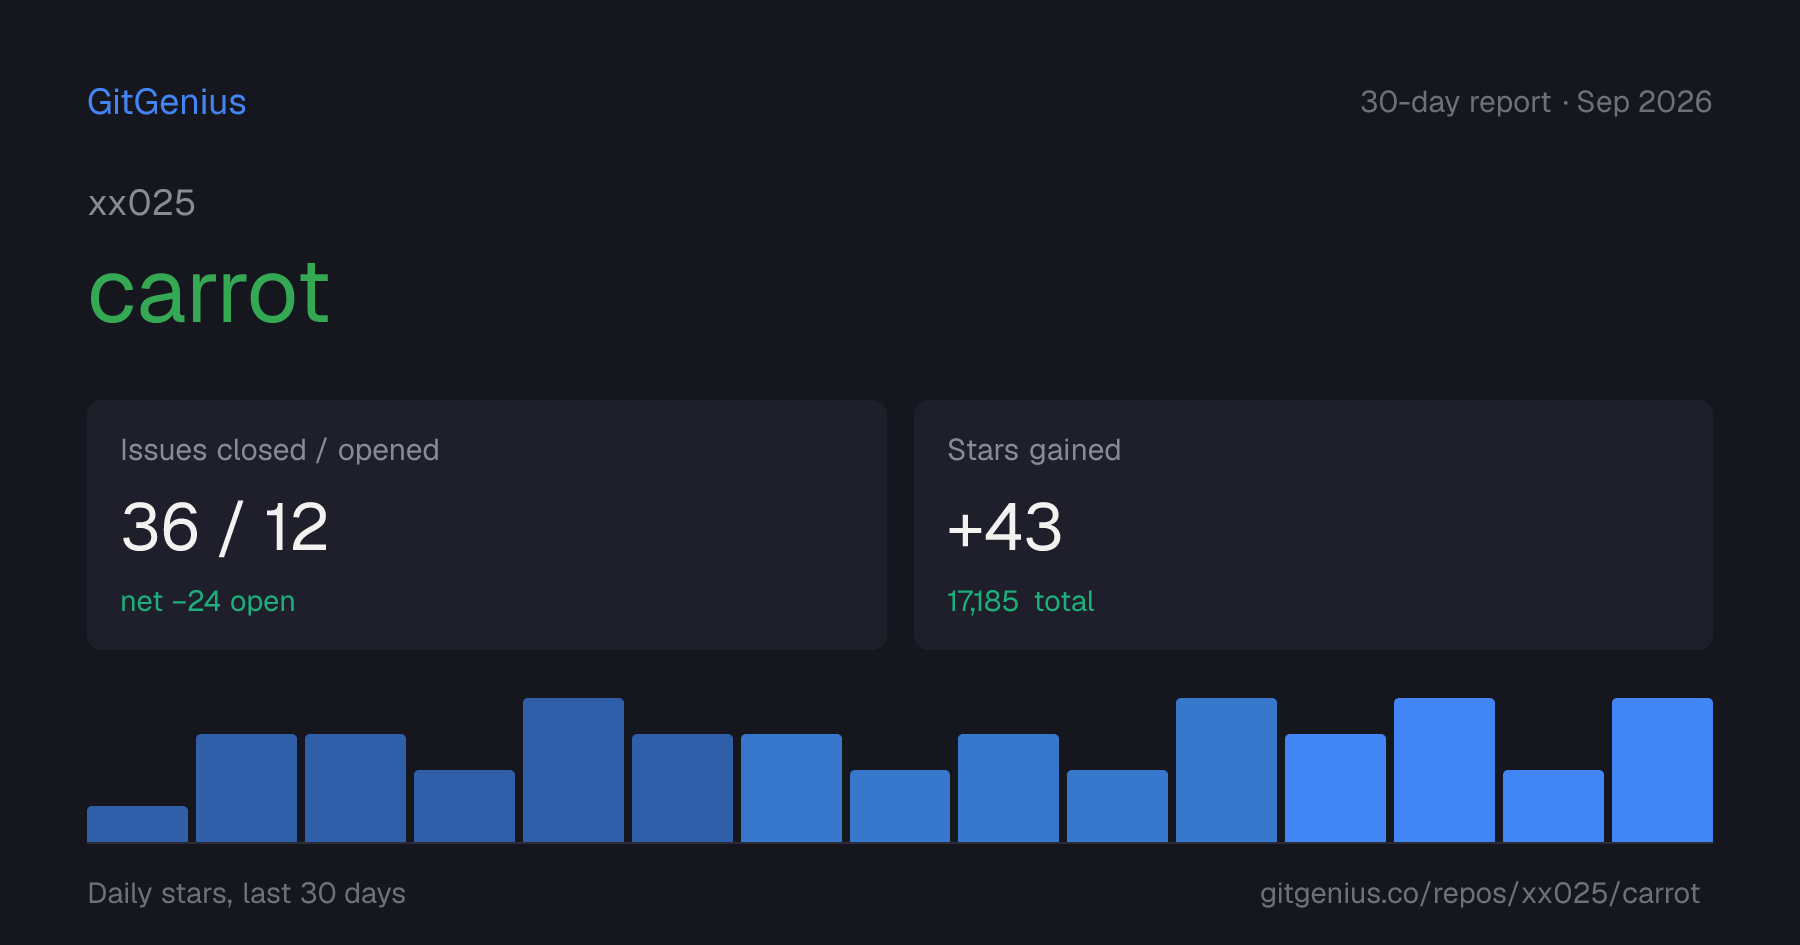Image resolution: width=1800 pixels, height=945 pixels.
Task: Open the carrot repository title
Action: tap(209, 293)
